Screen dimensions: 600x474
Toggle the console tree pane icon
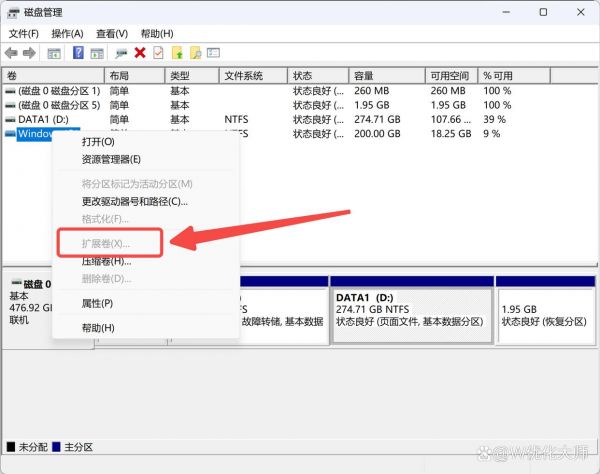click(54, 53)
